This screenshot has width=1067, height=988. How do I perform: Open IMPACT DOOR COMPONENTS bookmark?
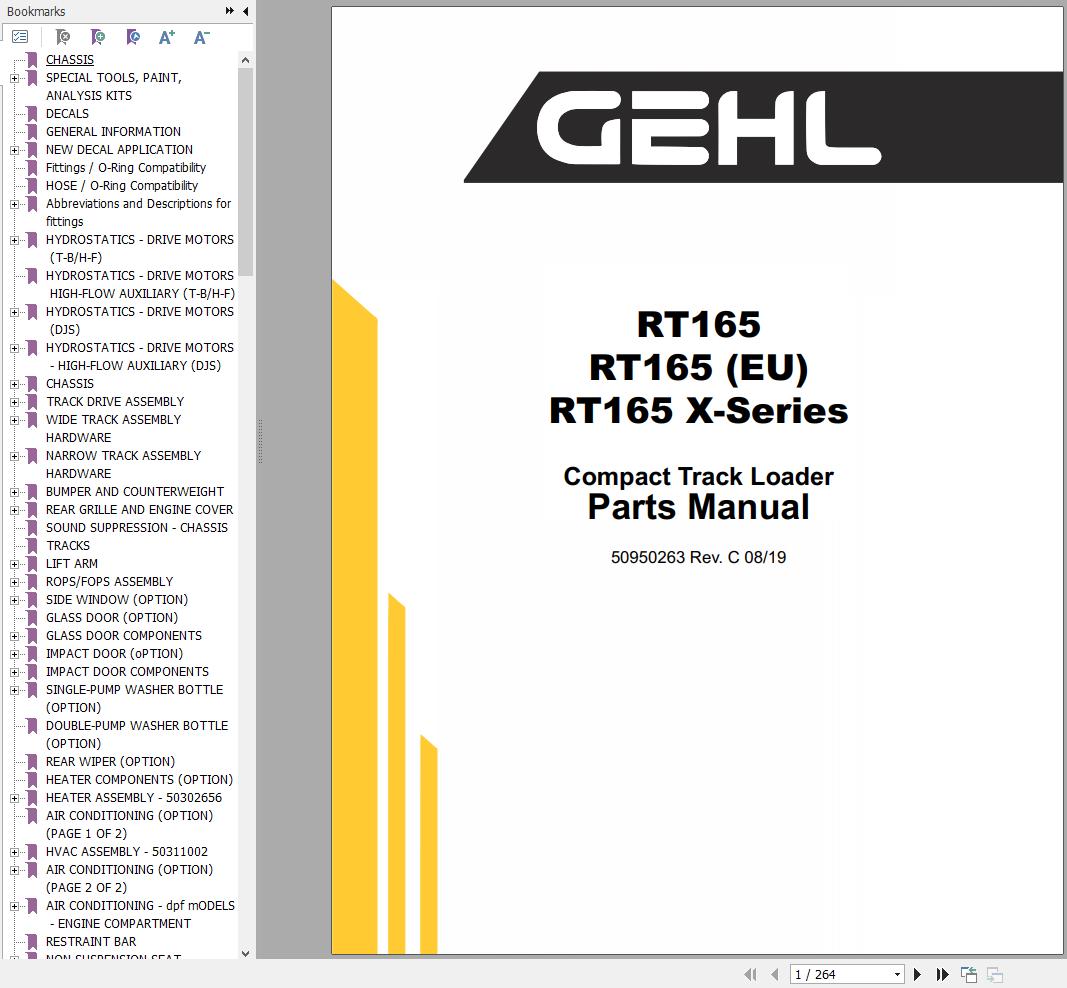click(127, 672)
